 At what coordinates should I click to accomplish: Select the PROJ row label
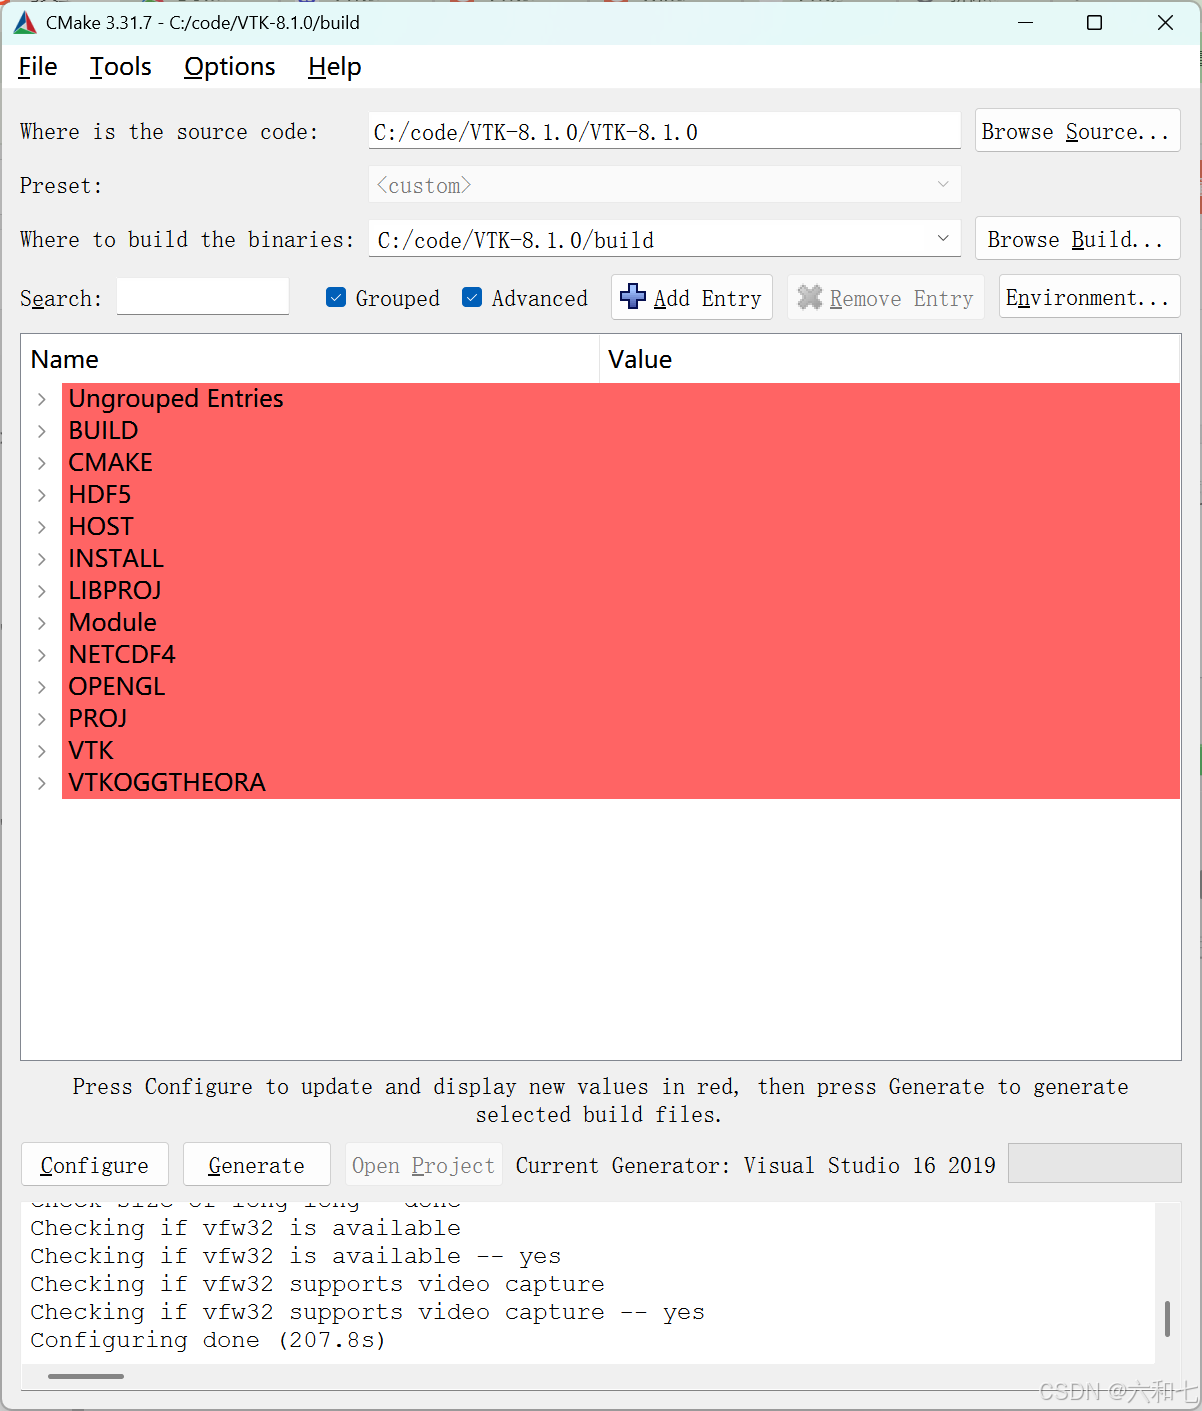(98, 719)
